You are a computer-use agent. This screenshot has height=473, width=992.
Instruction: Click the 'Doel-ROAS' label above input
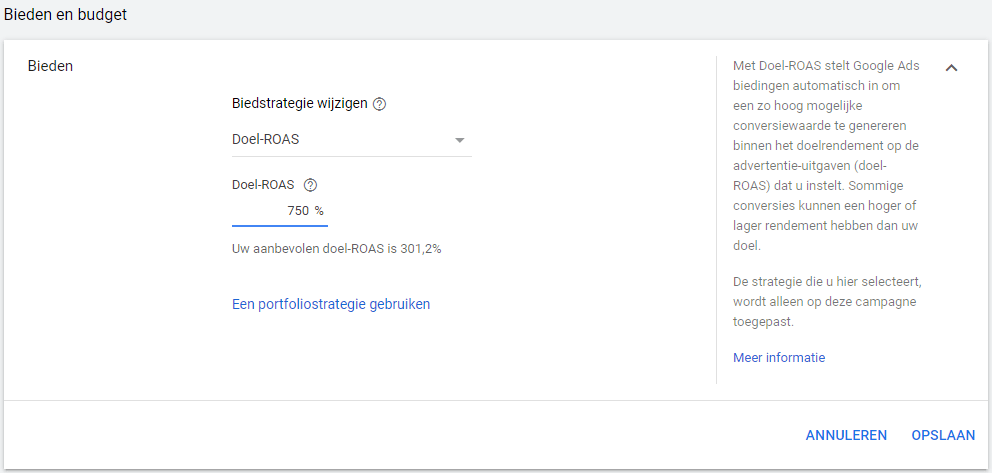click(x=263, y=185)
